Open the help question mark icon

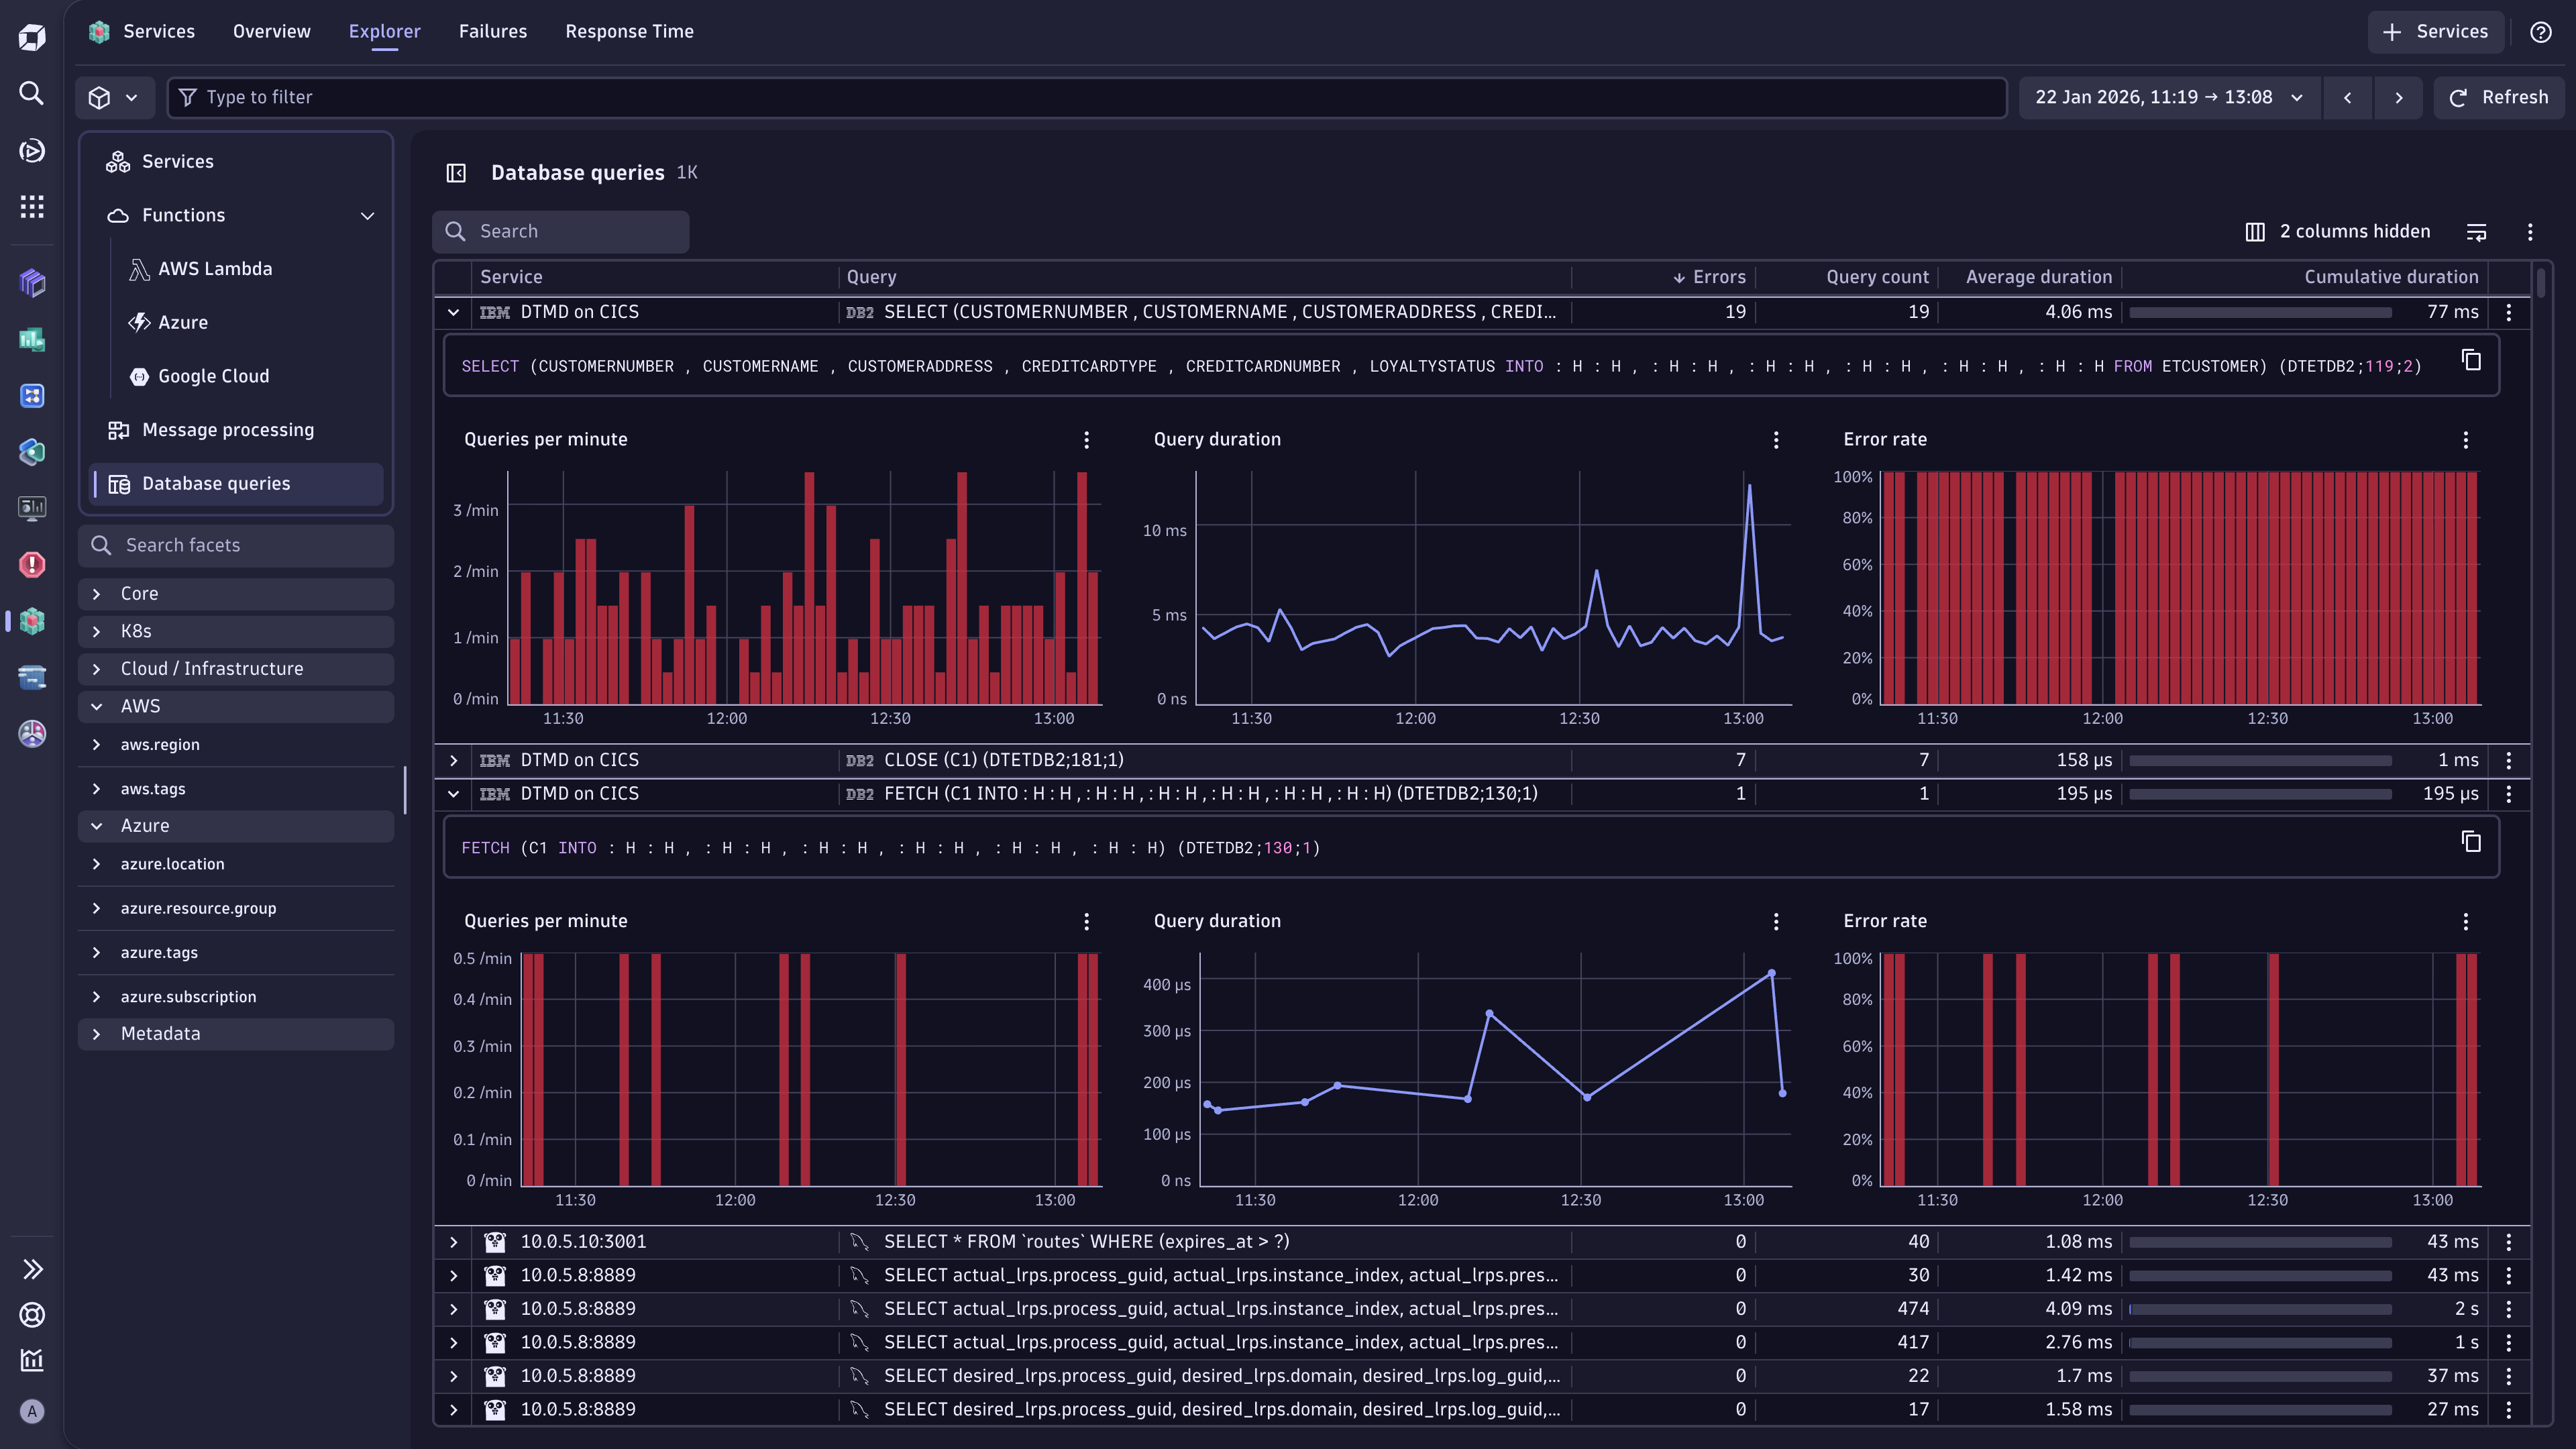coord(2541,32)
